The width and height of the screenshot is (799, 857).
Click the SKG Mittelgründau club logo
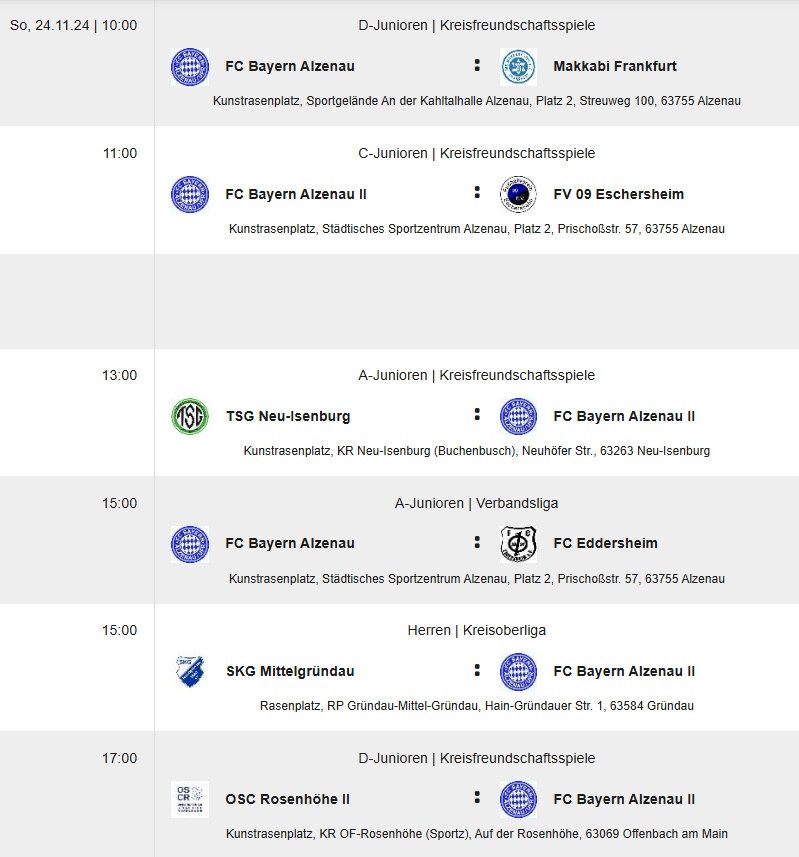click(190, 671)
